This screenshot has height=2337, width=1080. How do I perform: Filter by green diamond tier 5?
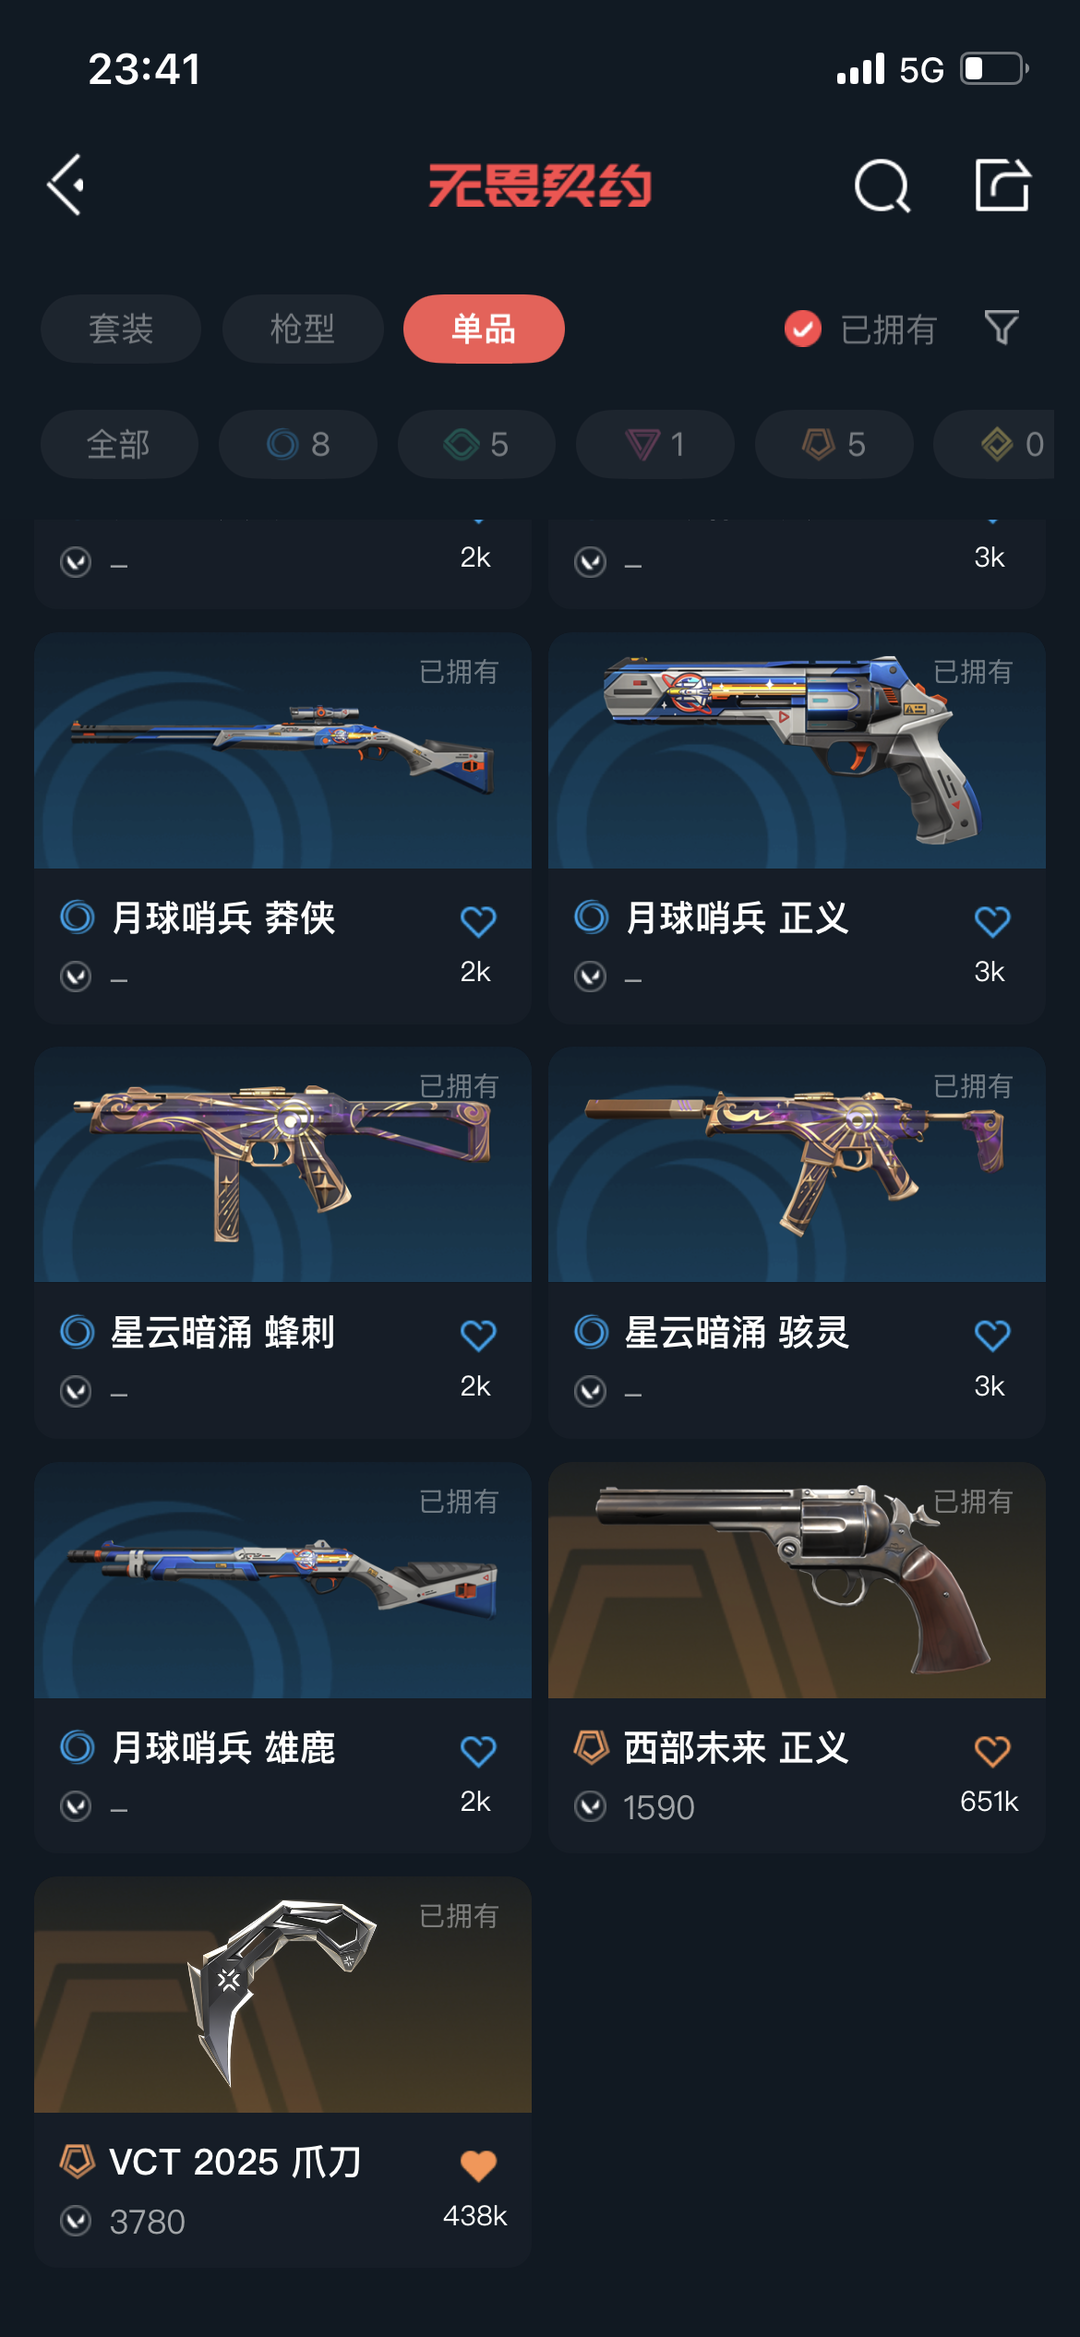pos(477,444)
